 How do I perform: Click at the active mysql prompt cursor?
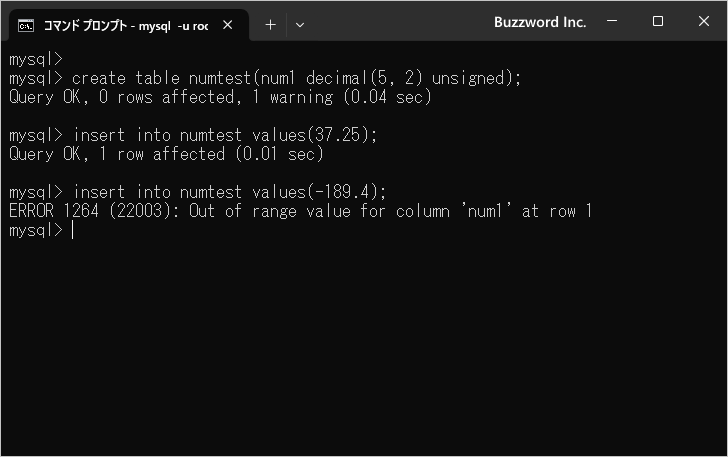click(x=73, y=230)
